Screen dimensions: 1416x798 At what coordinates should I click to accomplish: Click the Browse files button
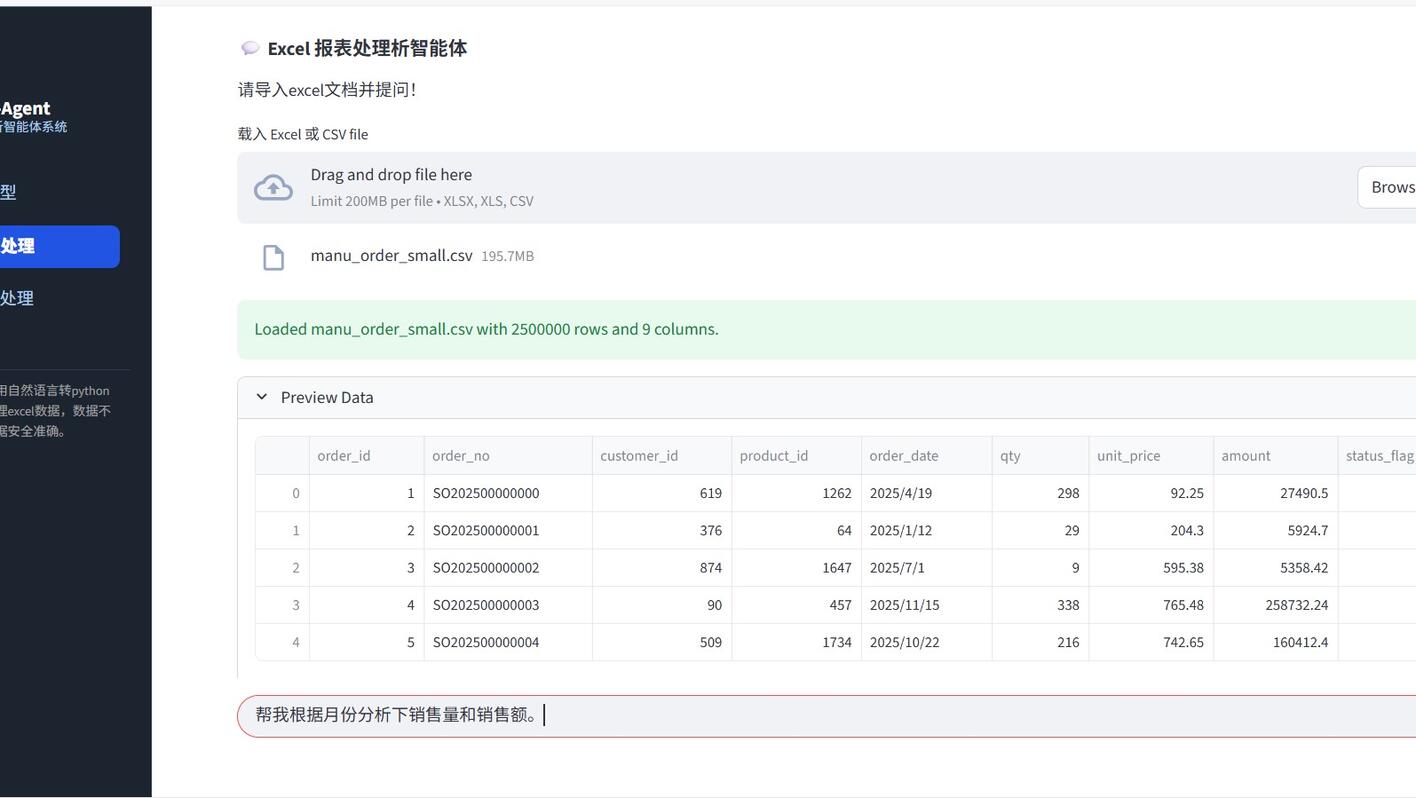1387,187
